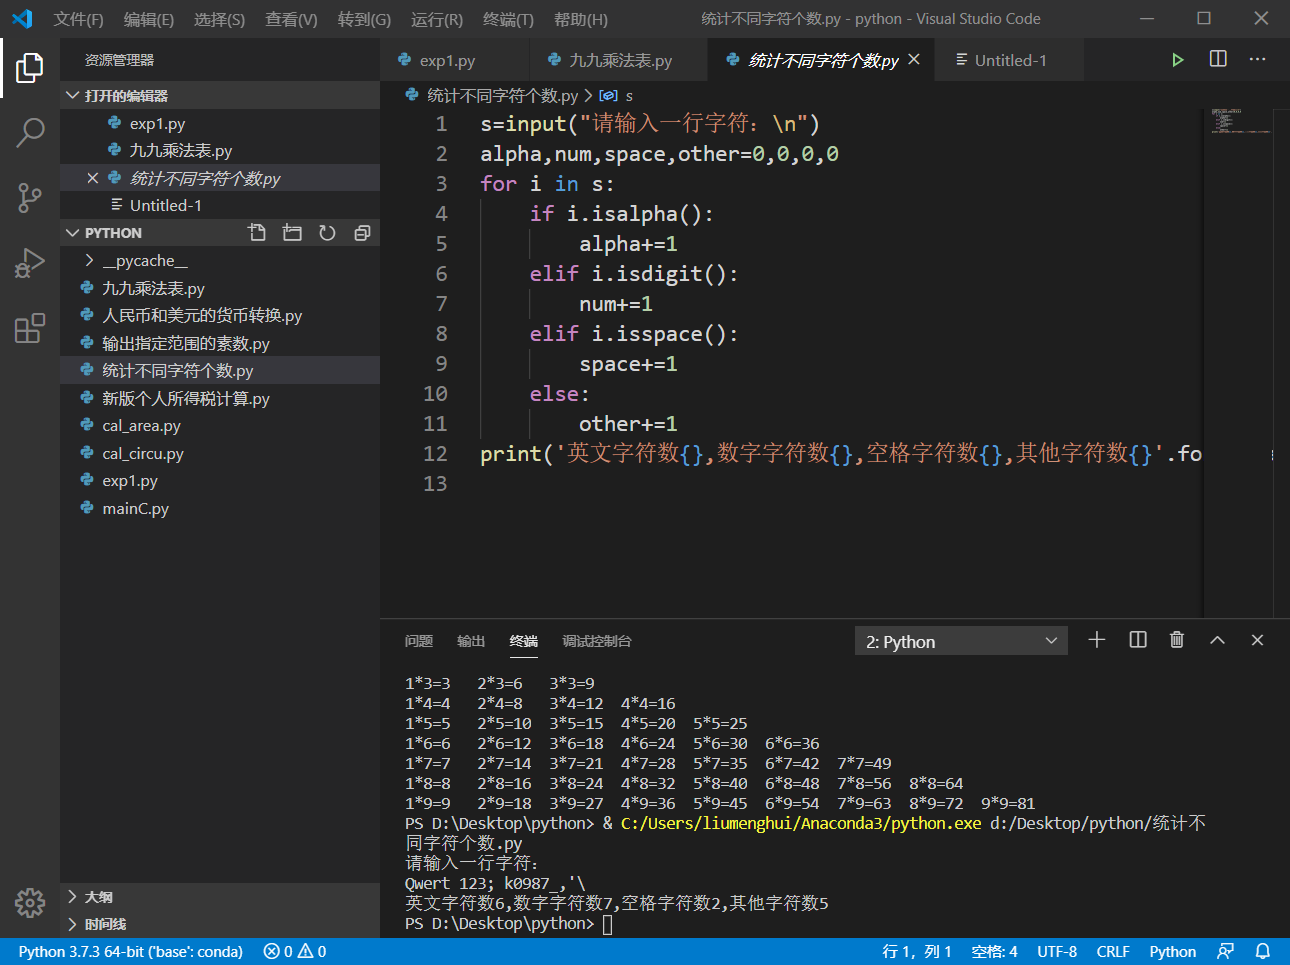The width and height of the screenshot is (1290, 965).
Task: Add a new terminal with plus icon
Action: coord(1097,640)
